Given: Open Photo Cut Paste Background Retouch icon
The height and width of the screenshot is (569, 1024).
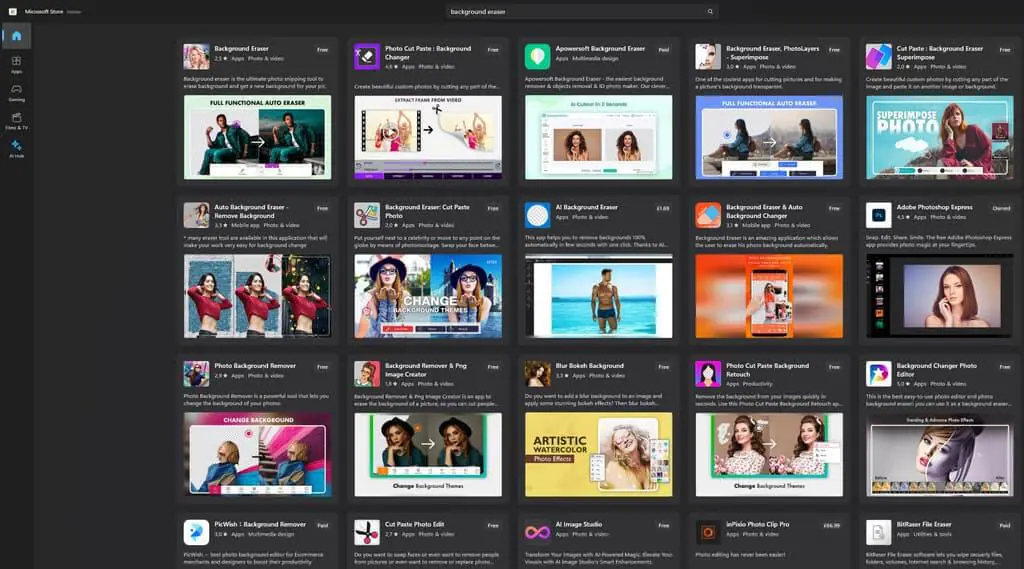Looking at the screenshot, I should click(x=708, y=374).
